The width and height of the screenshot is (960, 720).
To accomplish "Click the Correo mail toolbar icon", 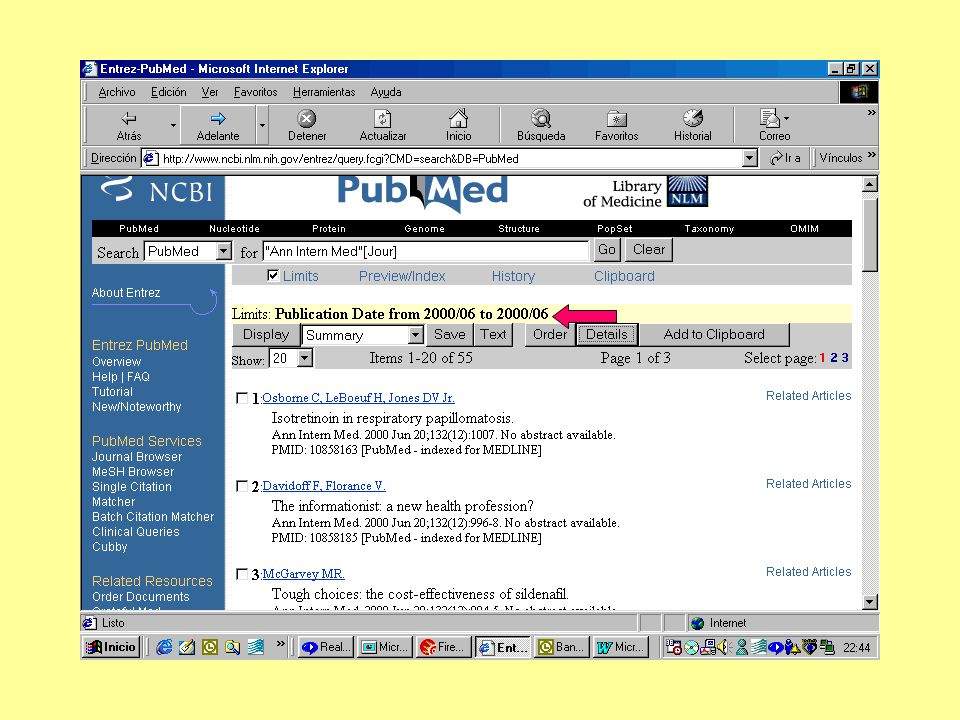I will click(774, 126).
